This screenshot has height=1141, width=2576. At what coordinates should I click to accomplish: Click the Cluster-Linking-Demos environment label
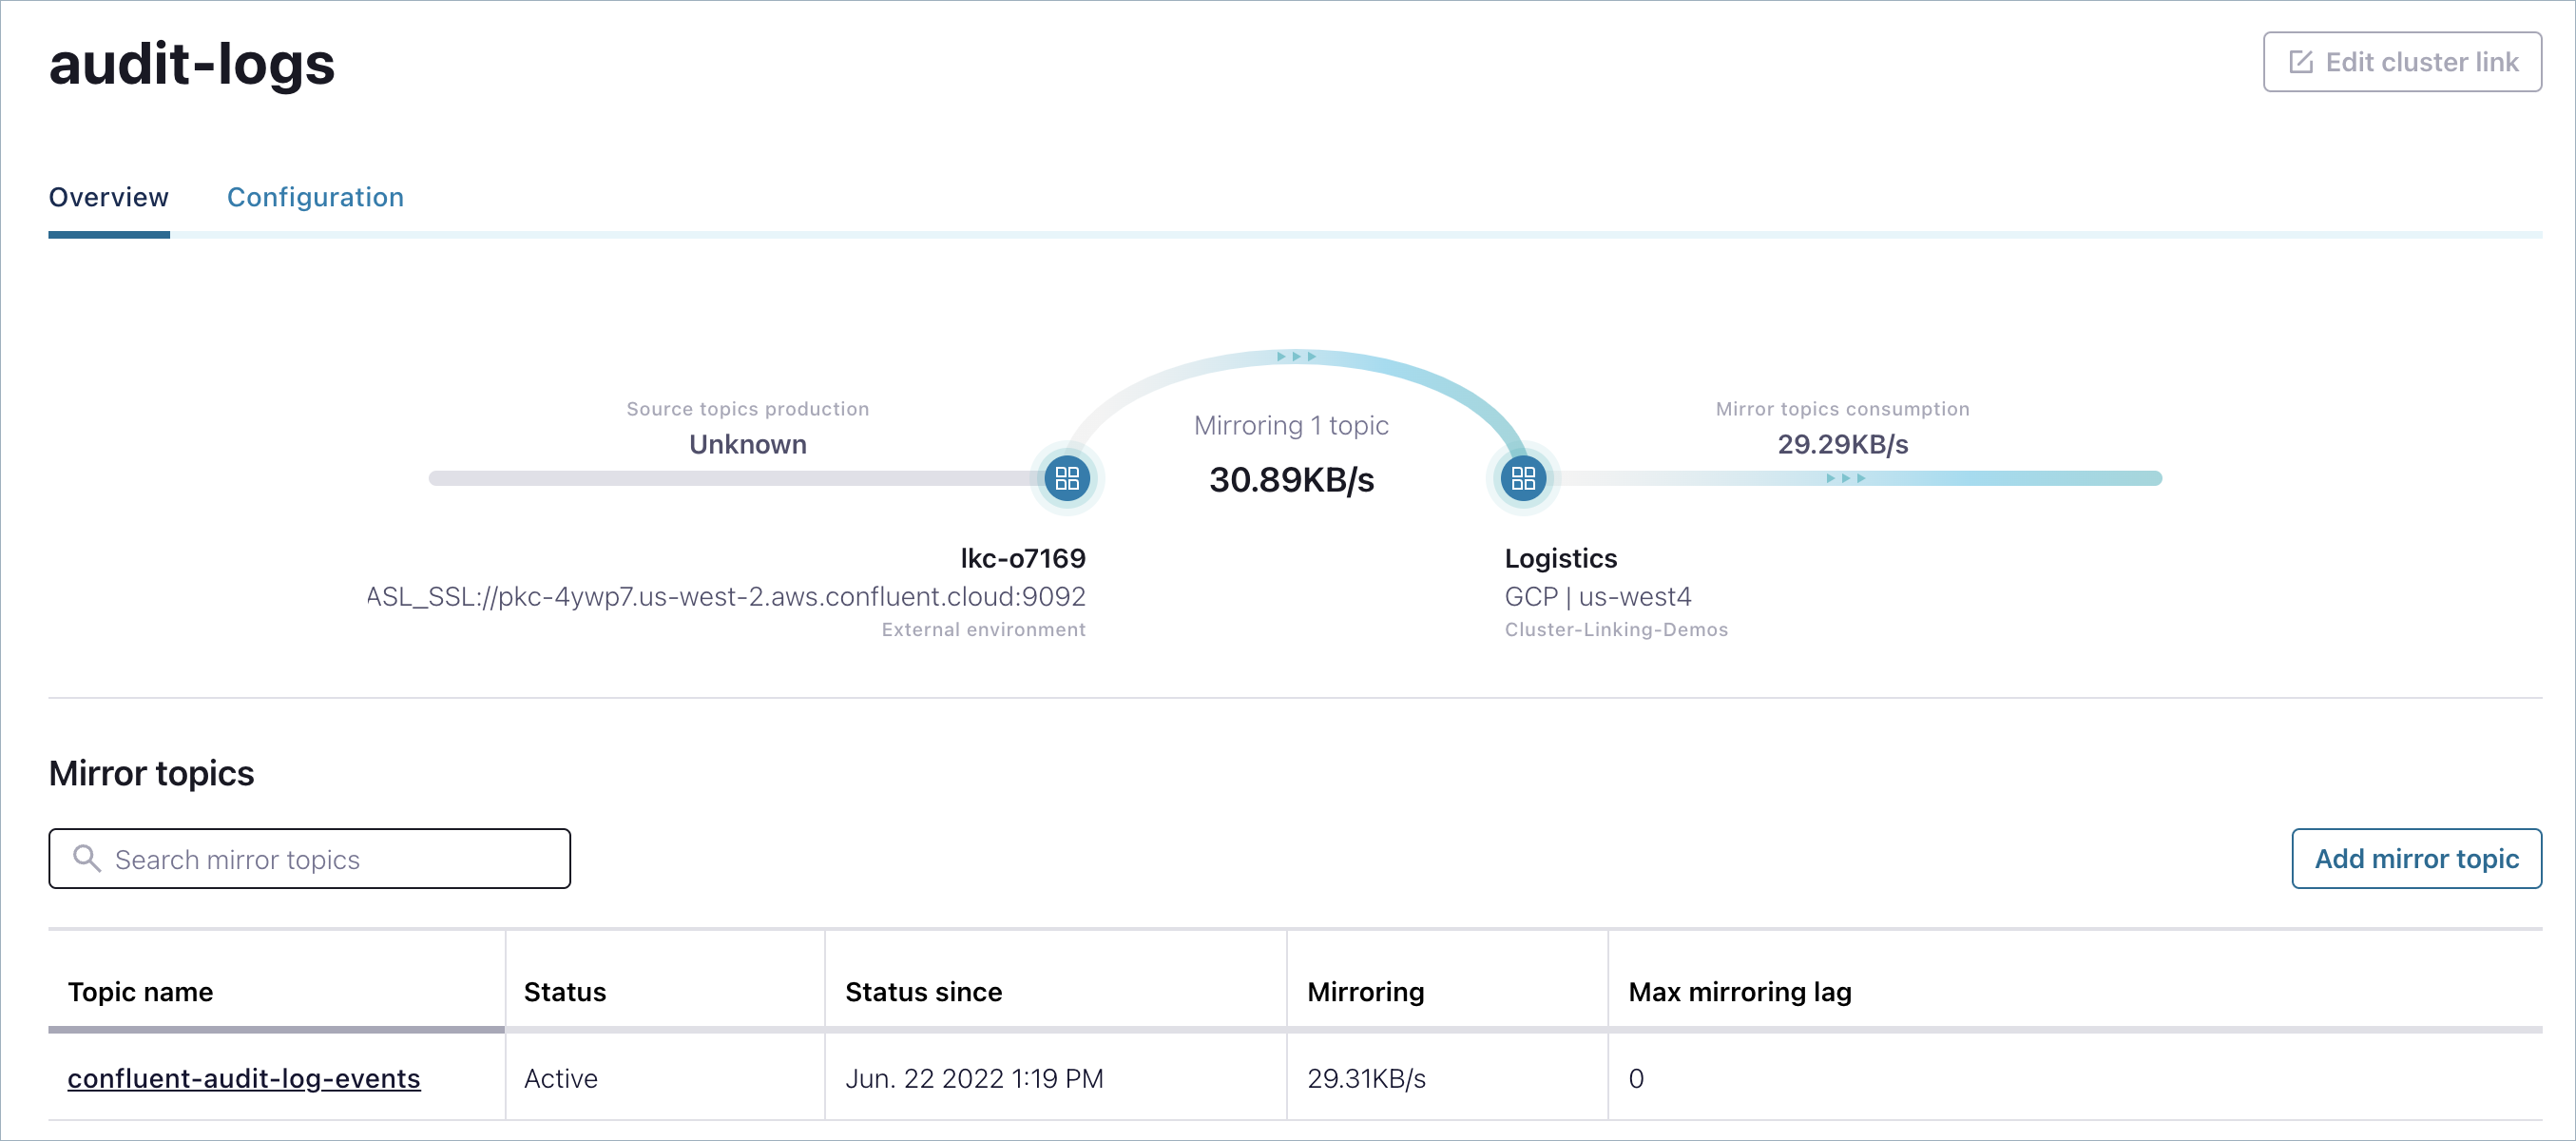click(x=1616, y=629)
